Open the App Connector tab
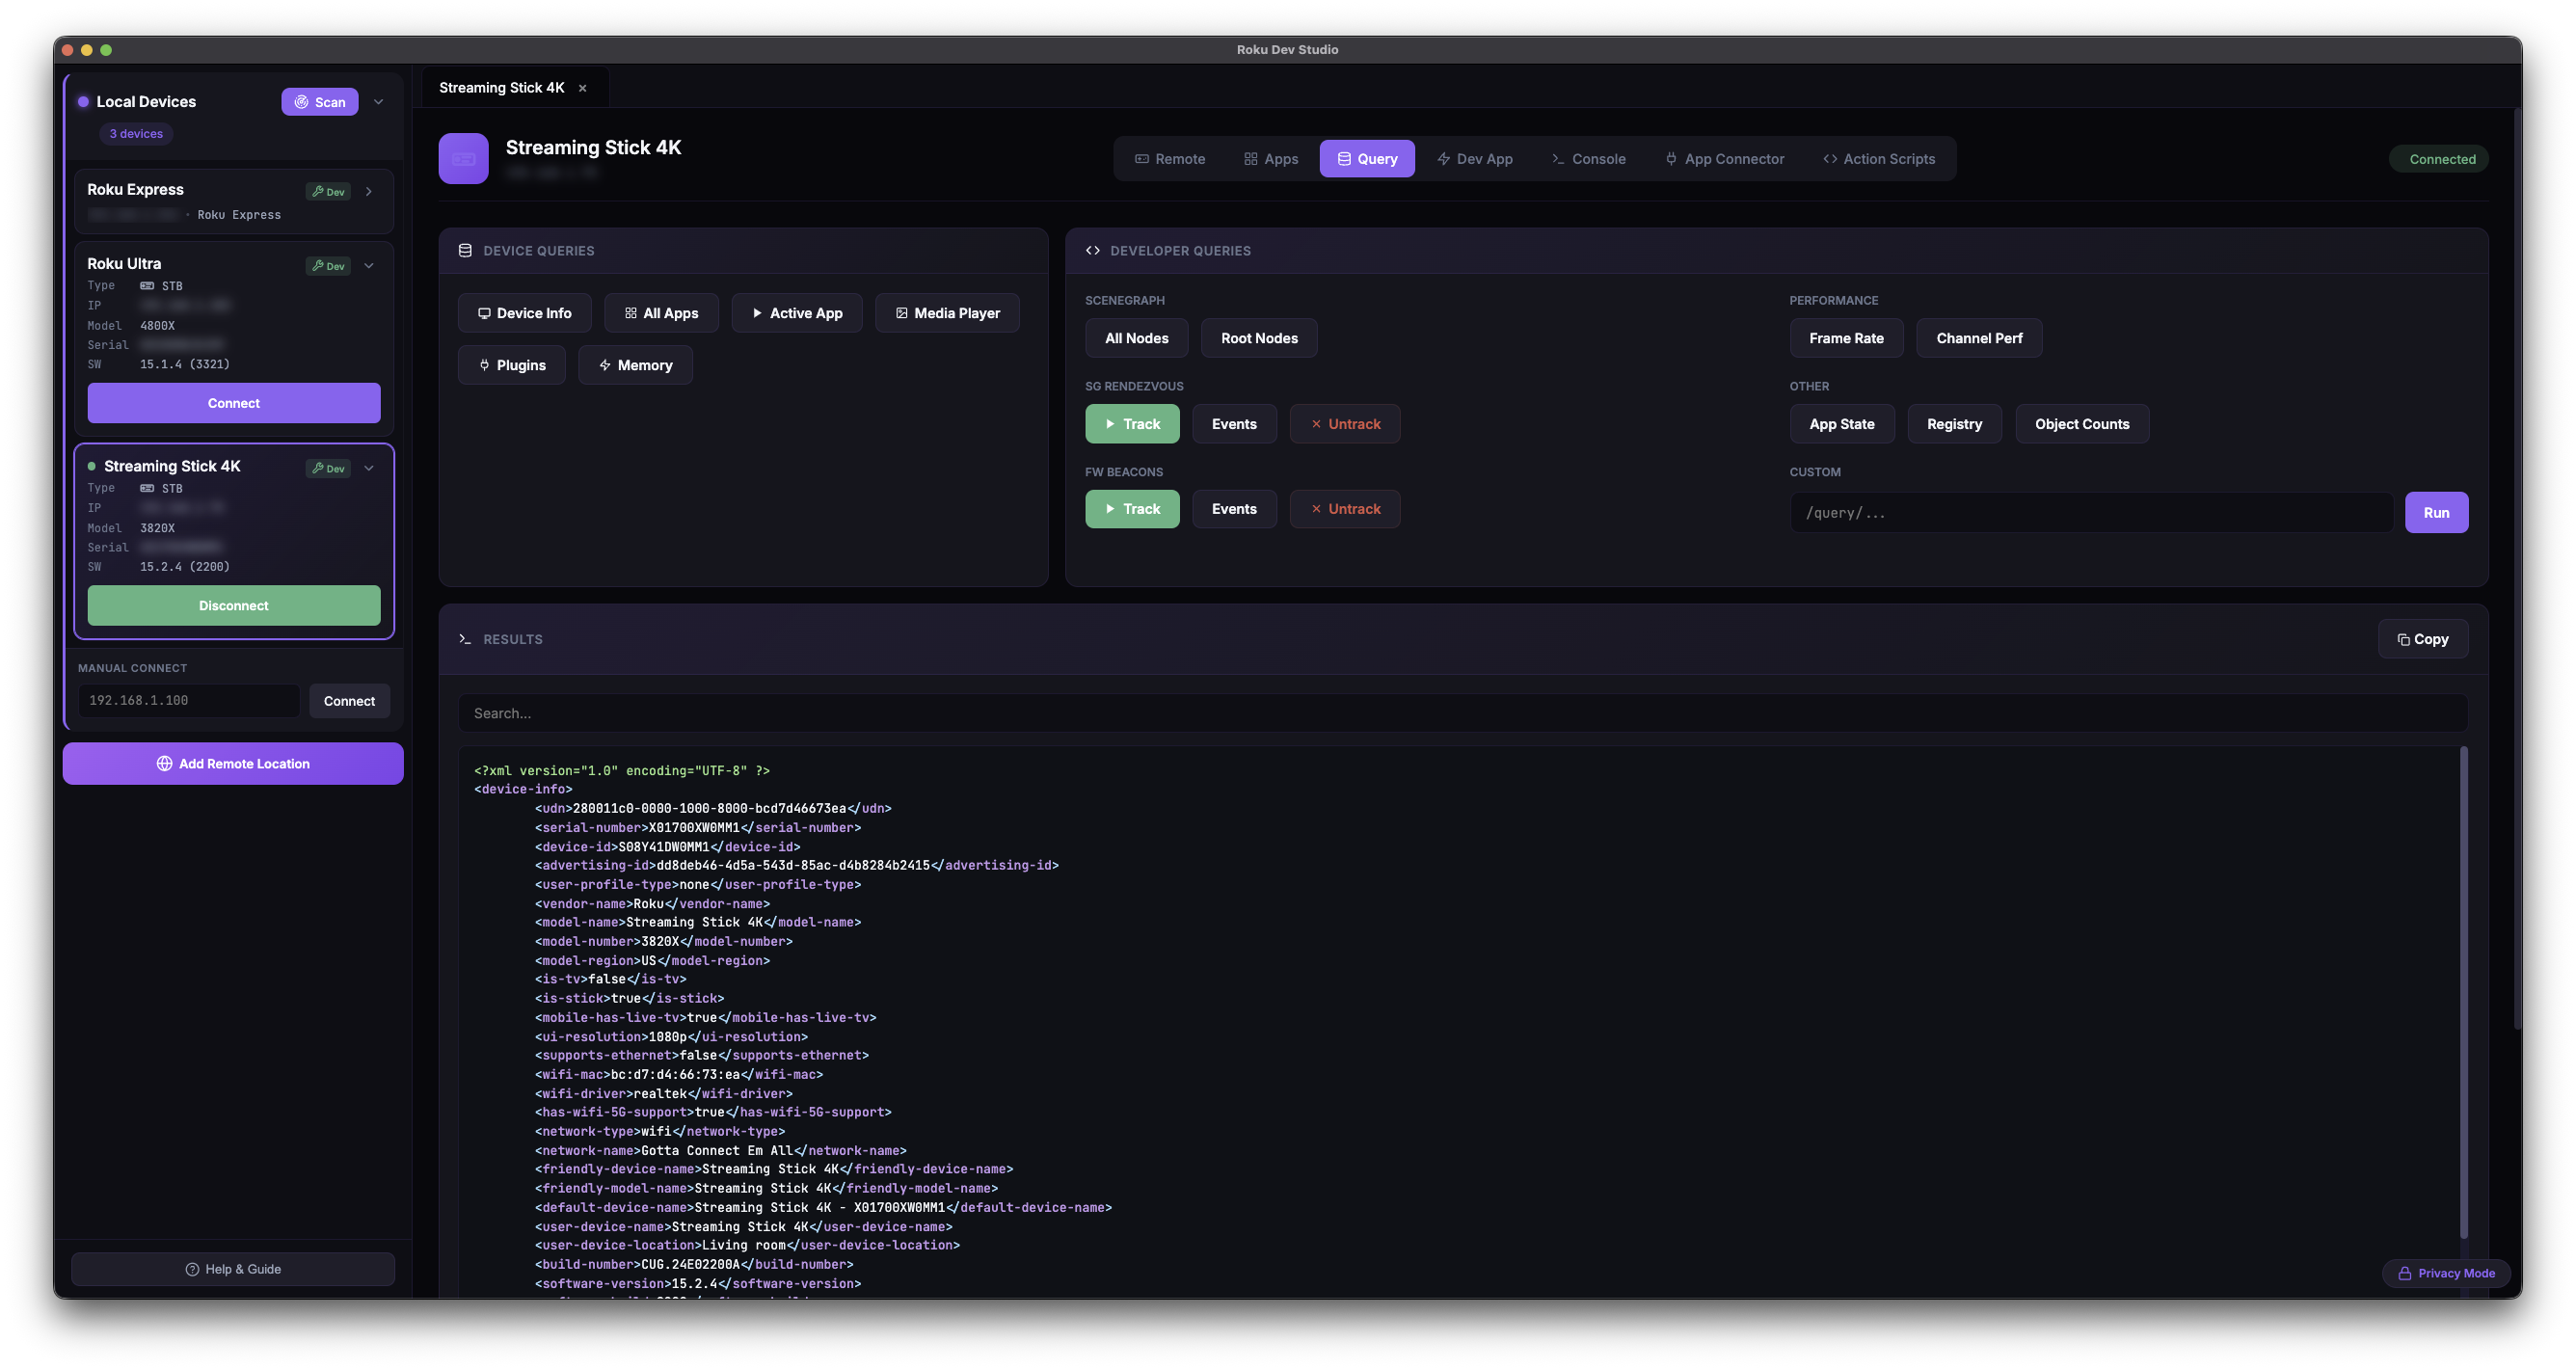 1724,158
